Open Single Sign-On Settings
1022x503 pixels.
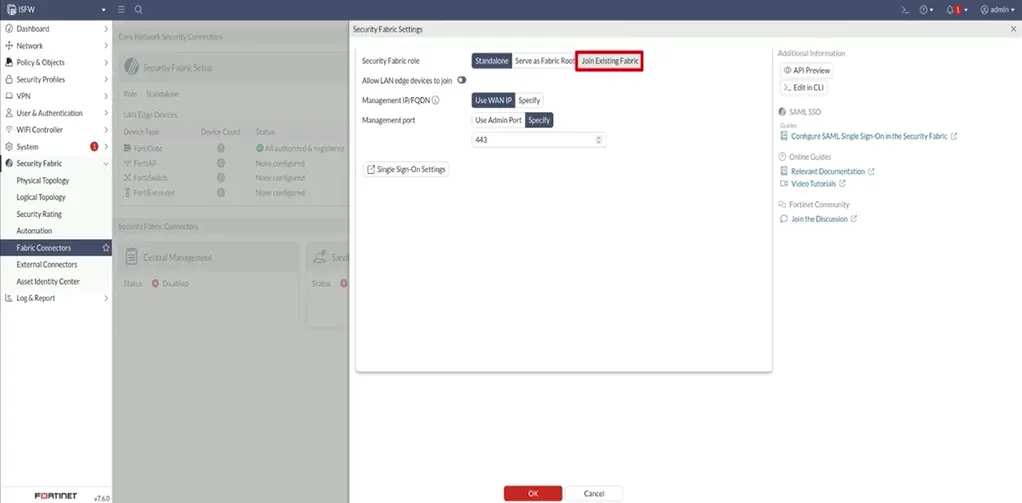[x=406, y=169]
